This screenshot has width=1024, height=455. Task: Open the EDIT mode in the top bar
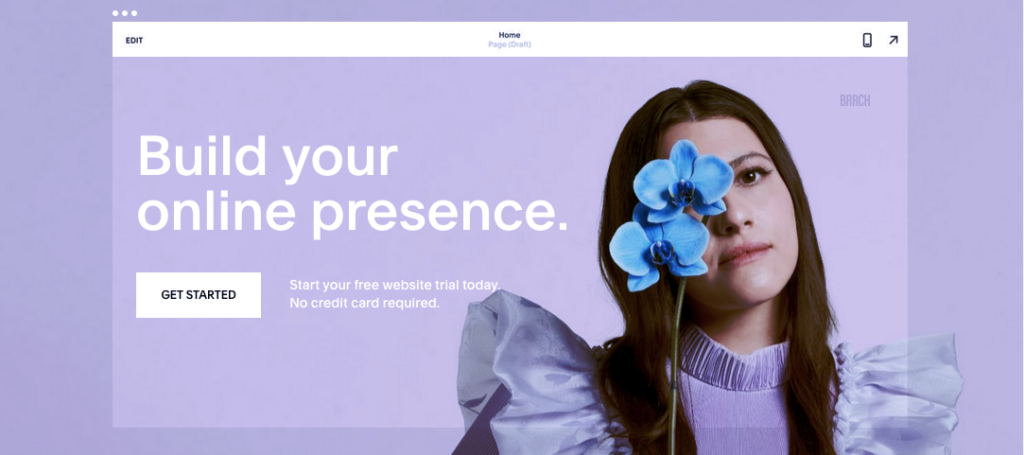click(134, 40)
